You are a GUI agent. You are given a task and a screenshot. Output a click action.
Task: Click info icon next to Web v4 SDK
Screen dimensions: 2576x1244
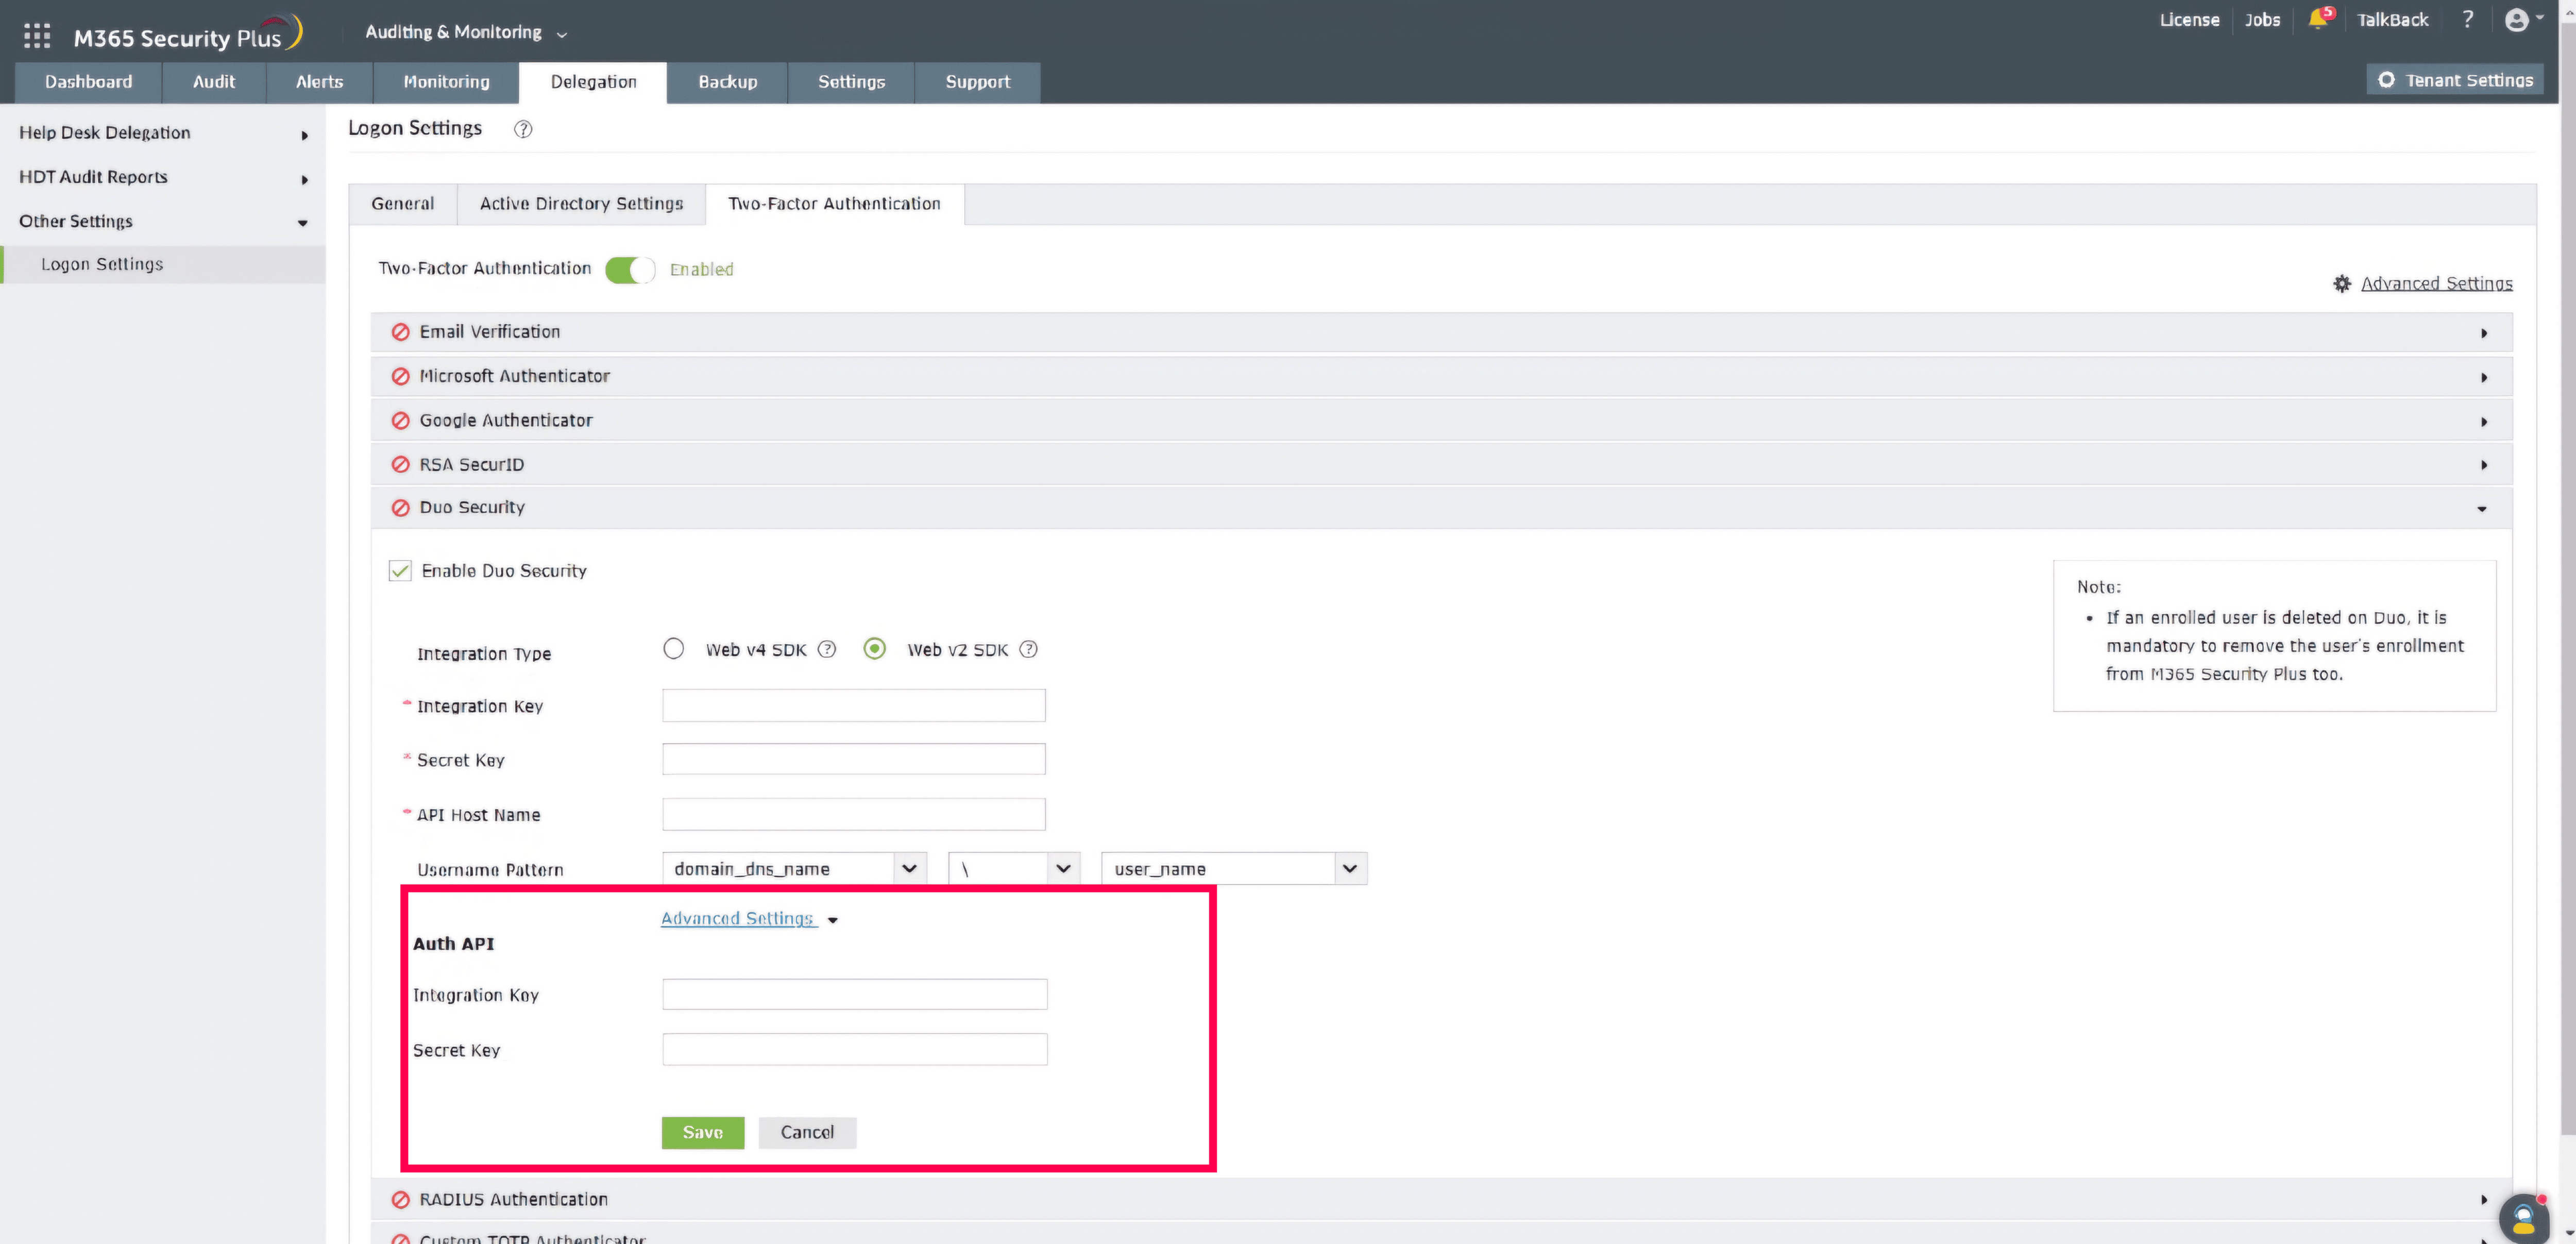click(827, 649)
